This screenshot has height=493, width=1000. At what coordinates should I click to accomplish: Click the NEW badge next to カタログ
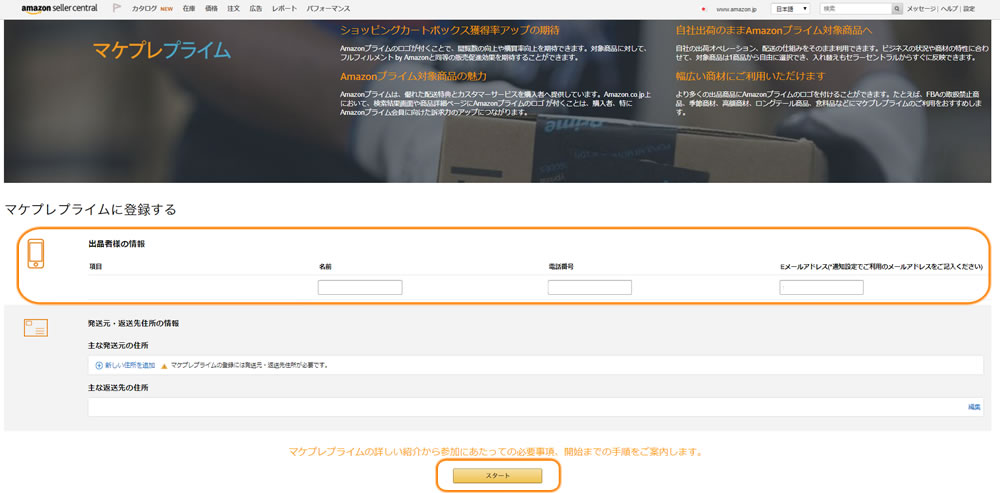(x=166, y=9)
